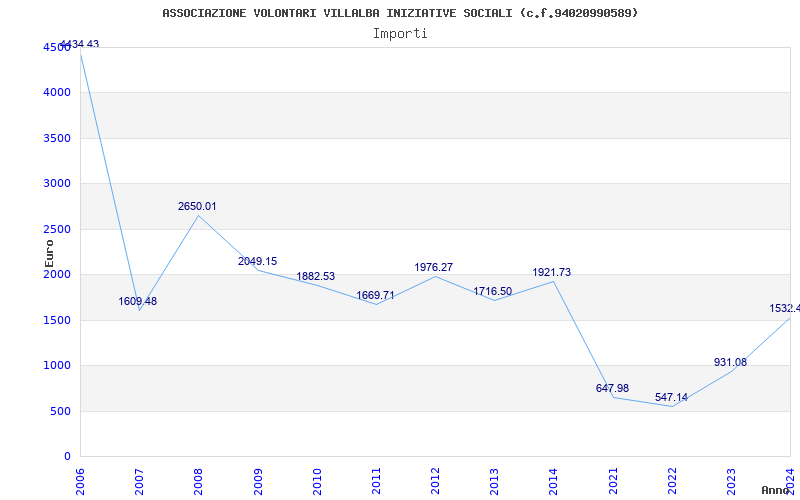
Task: Click the y-axis value 0
Action: click(67, 457)
